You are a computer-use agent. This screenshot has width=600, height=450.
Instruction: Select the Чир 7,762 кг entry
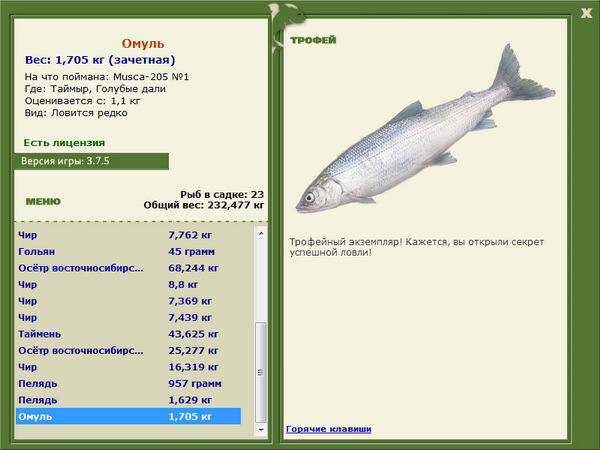(129, 235)
